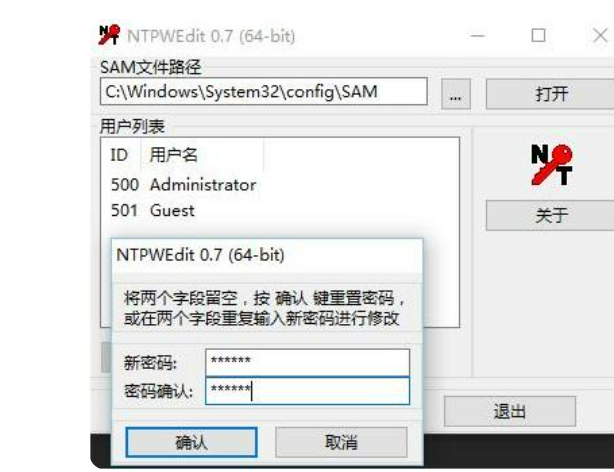This screenshot has width=614, height=472.
Task: Click inside the SAM file path field
Action: point(264,92)
